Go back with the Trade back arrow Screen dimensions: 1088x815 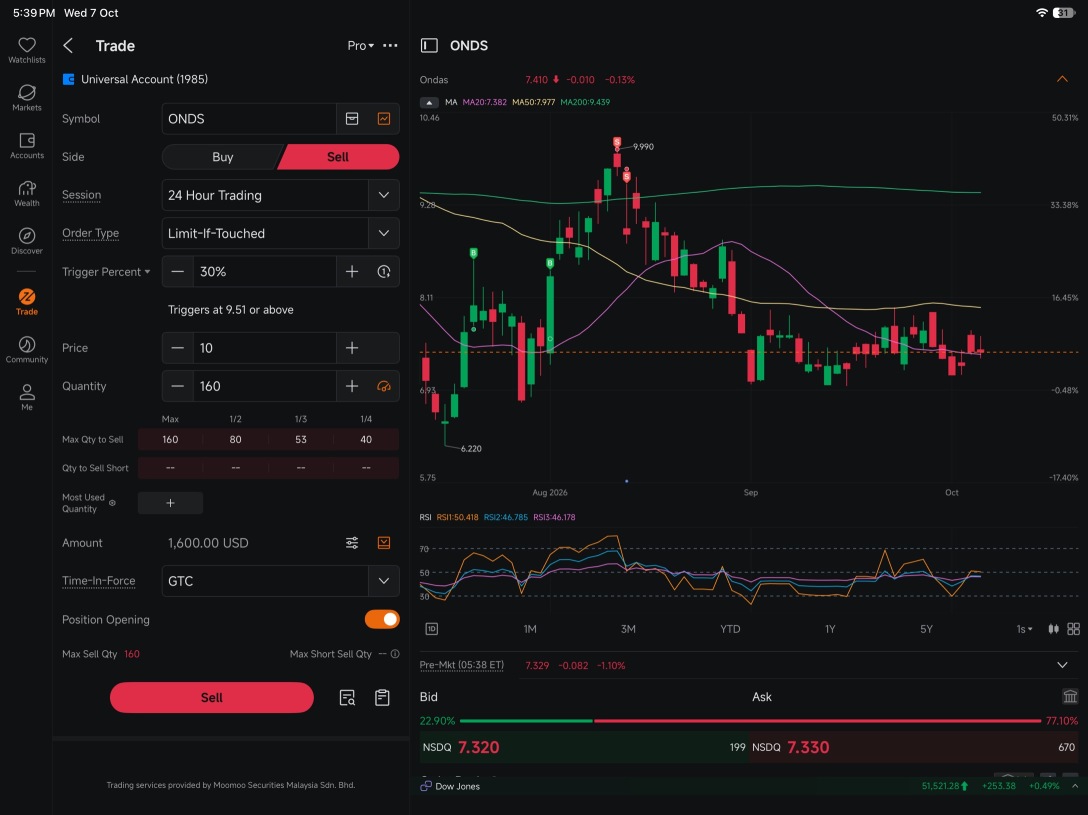coord(68,46)
